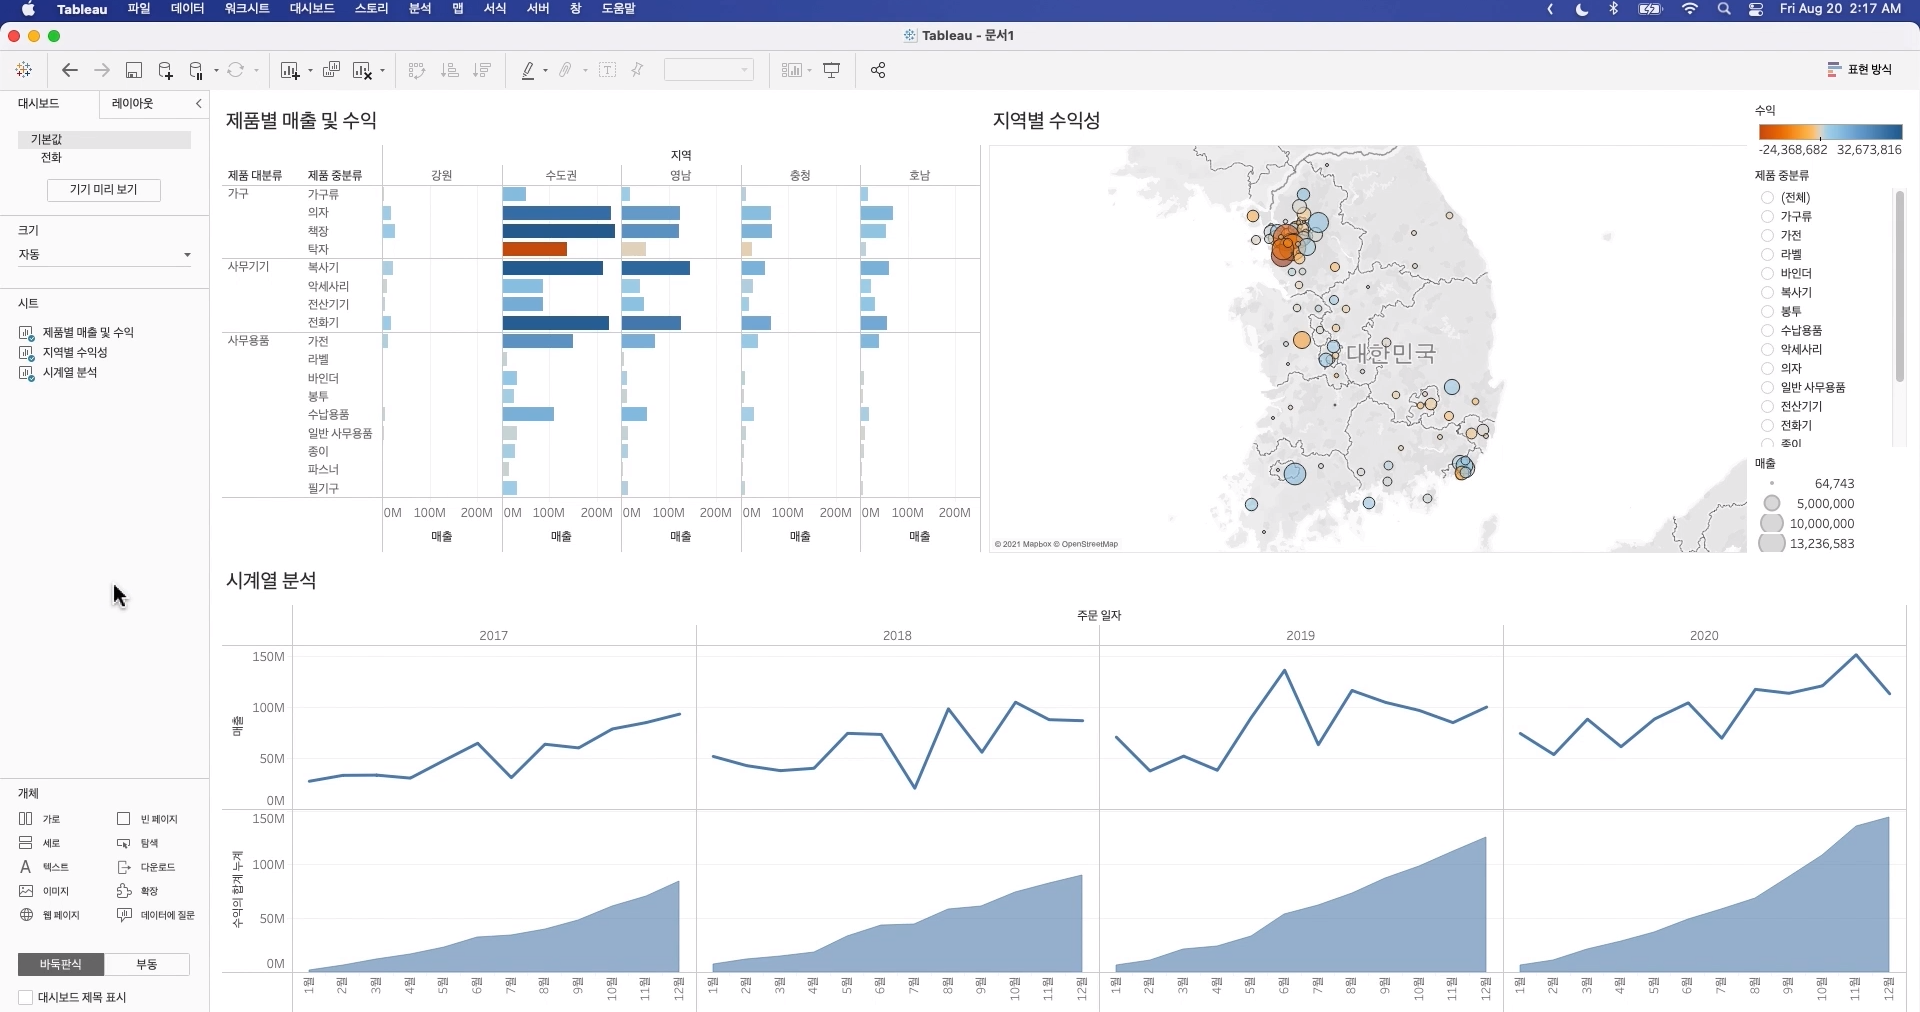Open group members dropdown arrow

click(x=585, y=71)
